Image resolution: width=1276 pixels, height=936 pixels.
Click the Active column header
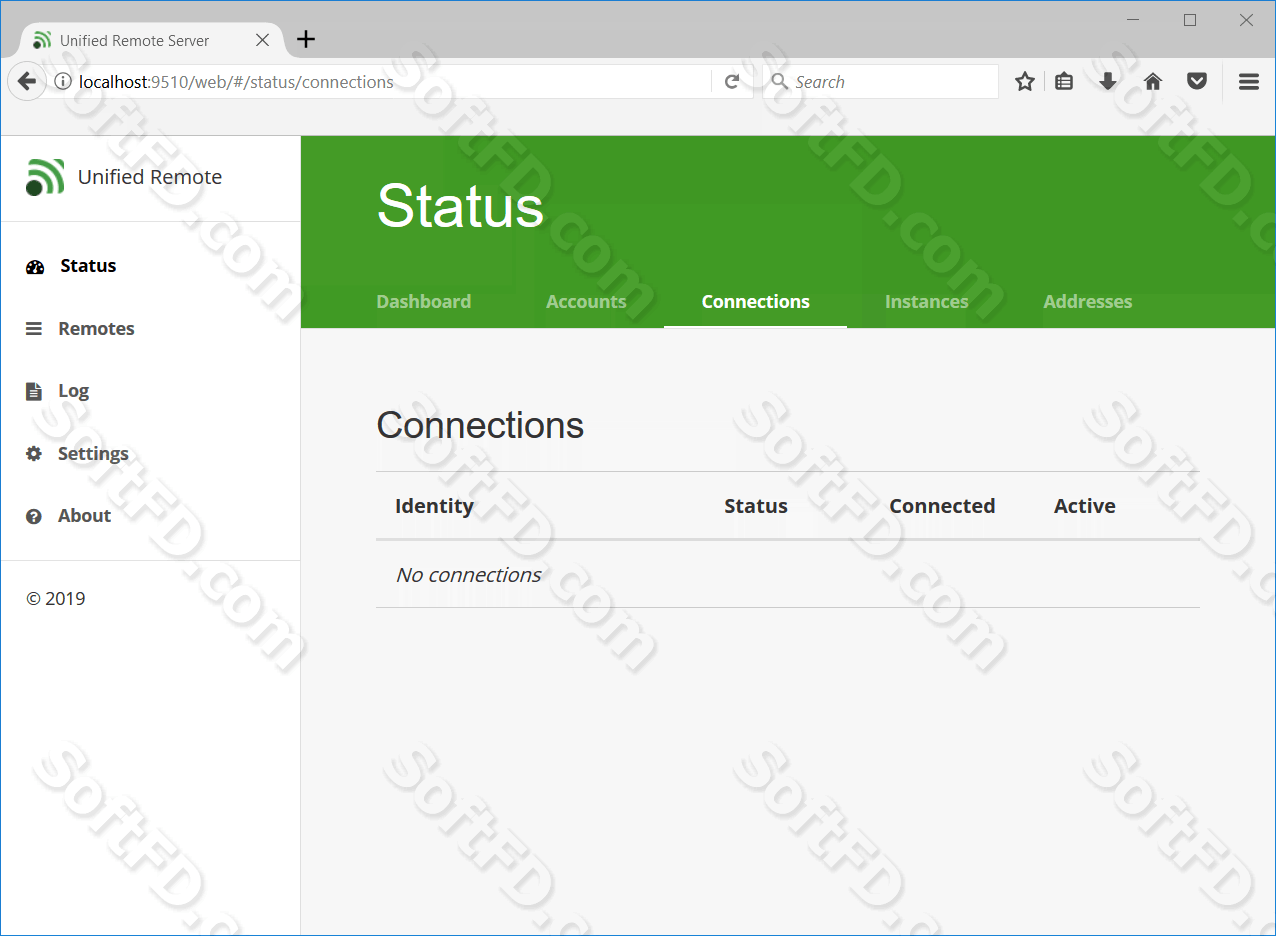click(x=1085, y=506)
